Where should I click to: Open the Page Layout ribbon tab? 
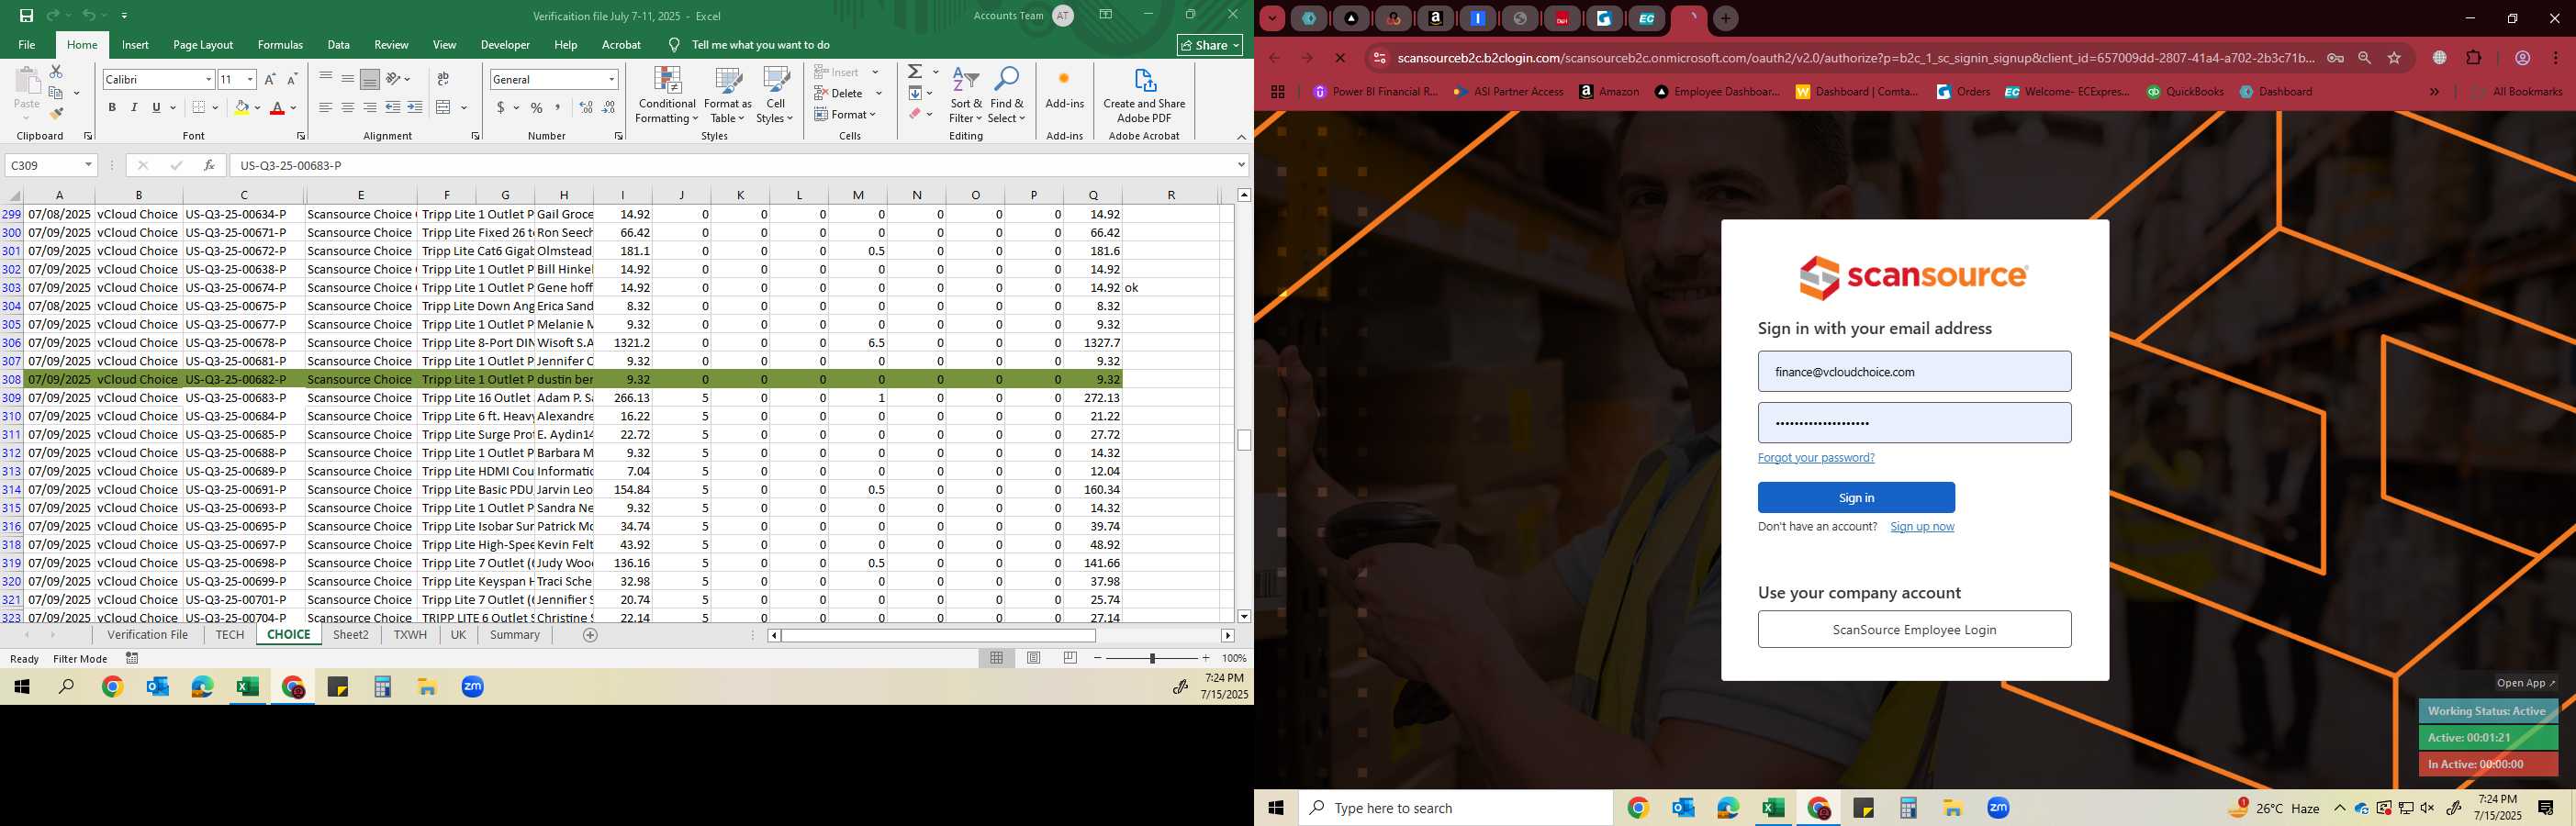click(x=203, y=45)
